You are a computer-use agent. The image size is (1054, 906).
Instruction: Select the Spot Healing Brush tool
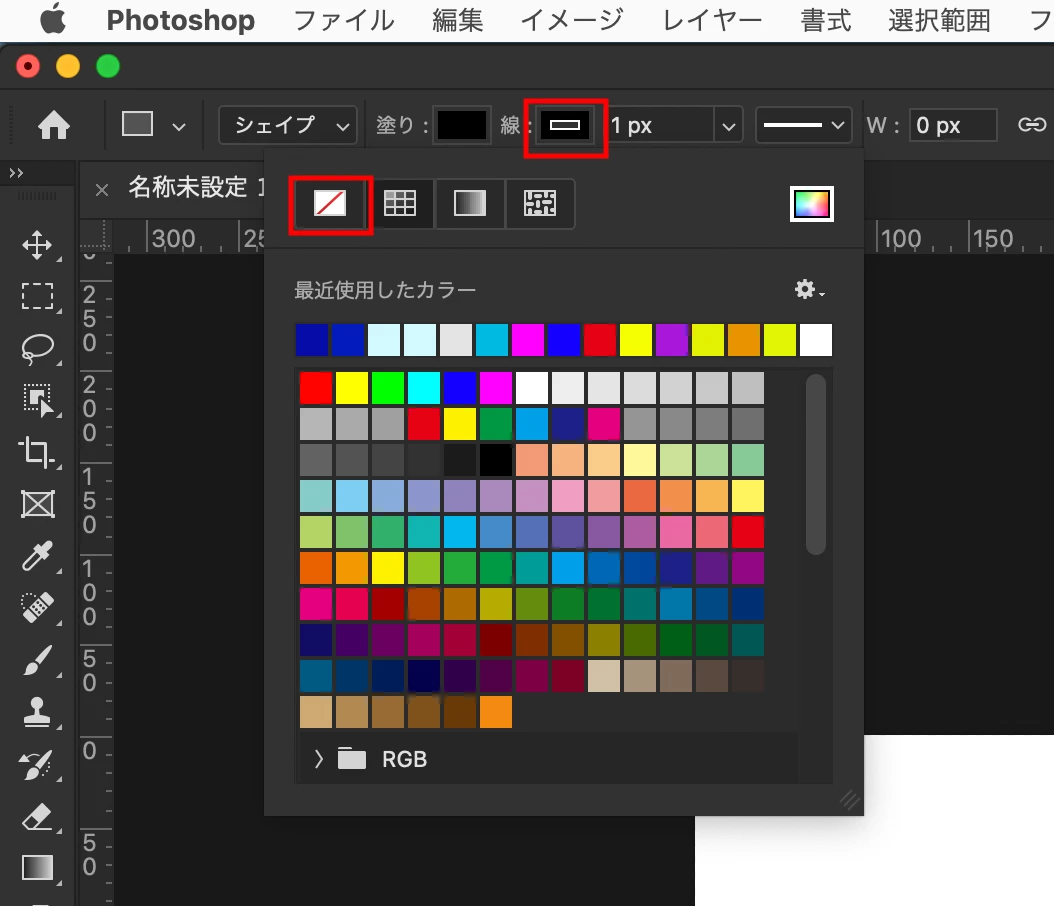pos(37,608)
